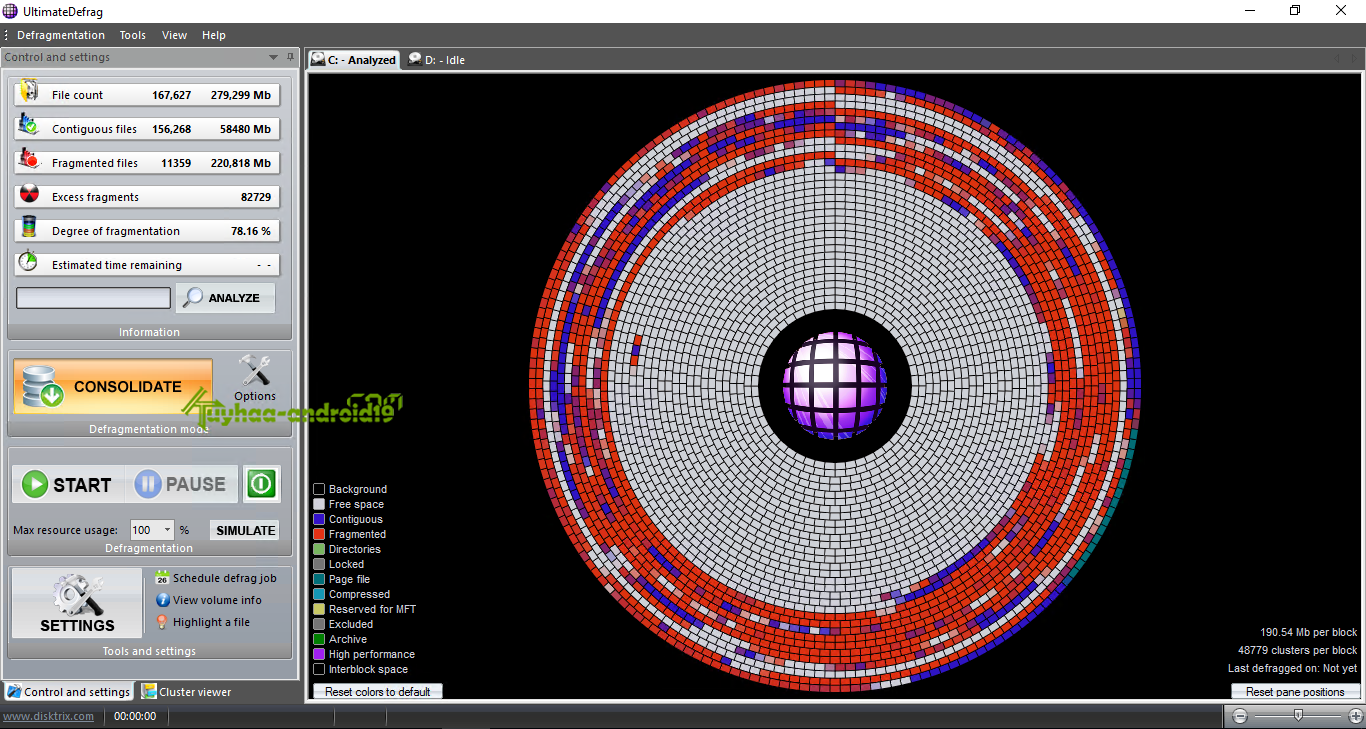Click the SIMULATE button
1366x729 pixels.
pyautogui.click(x=245, y=531)
